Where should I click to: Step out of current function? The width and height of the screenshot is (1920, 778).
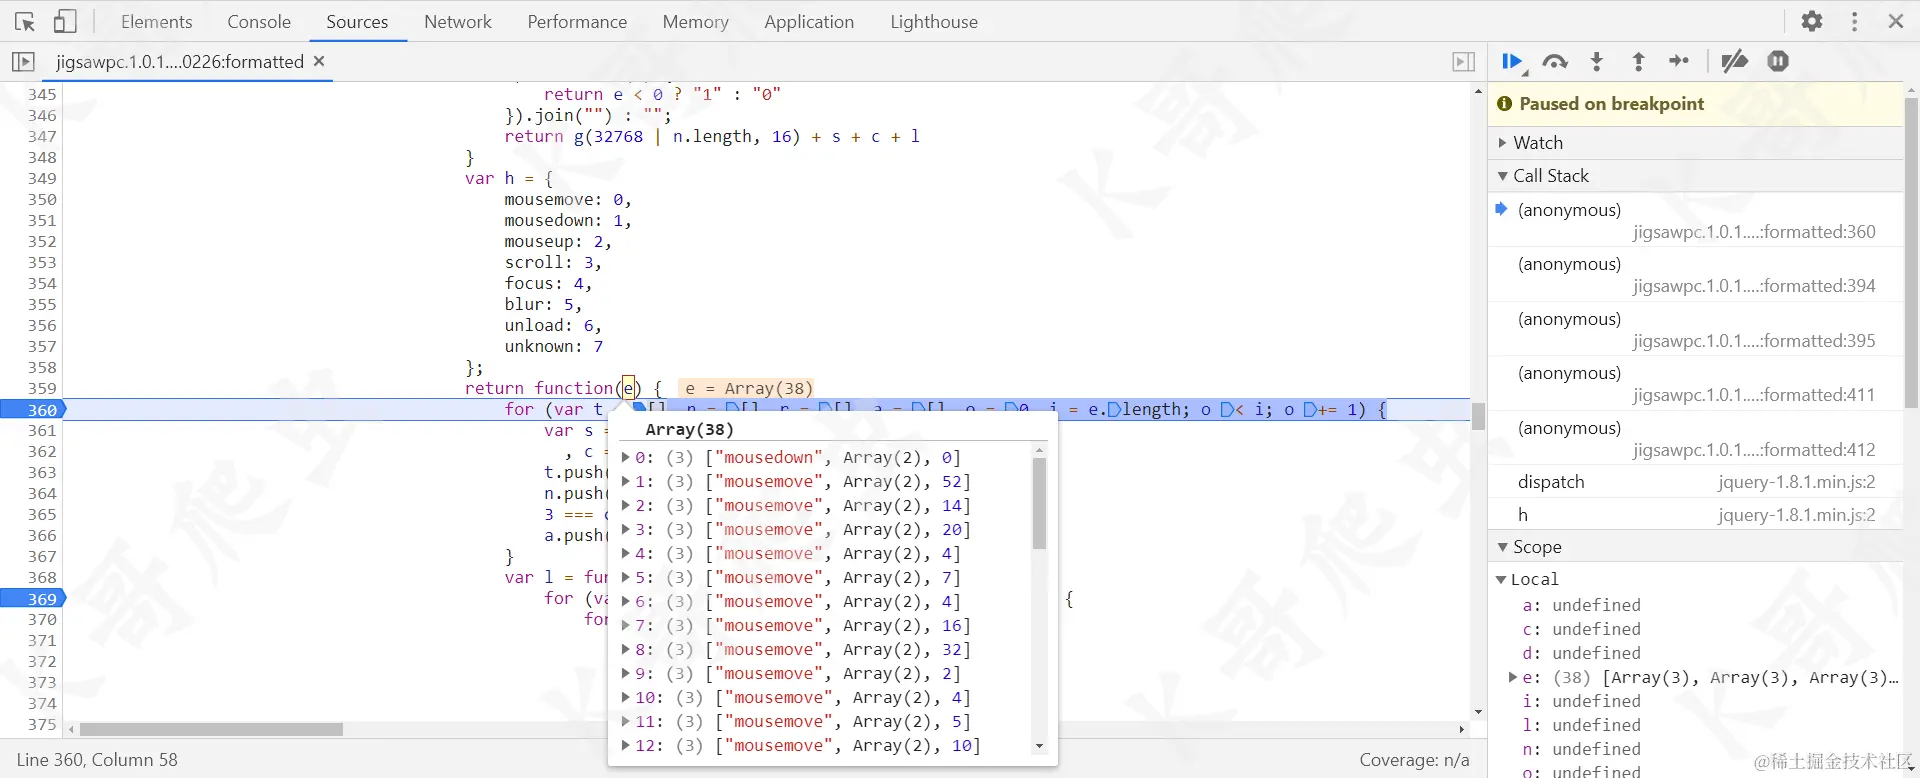(1638, 62)
